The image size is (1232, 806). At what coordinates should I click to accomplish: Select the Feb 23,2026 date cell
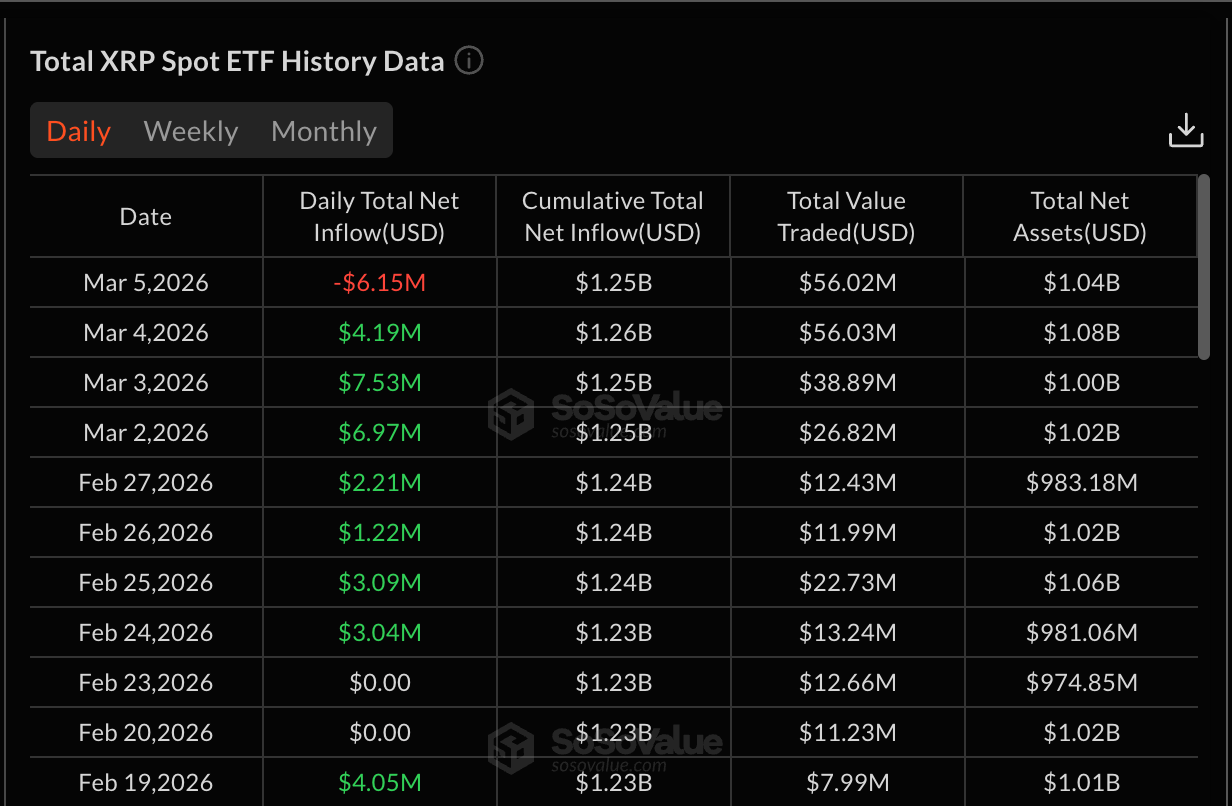pos(146,683)
